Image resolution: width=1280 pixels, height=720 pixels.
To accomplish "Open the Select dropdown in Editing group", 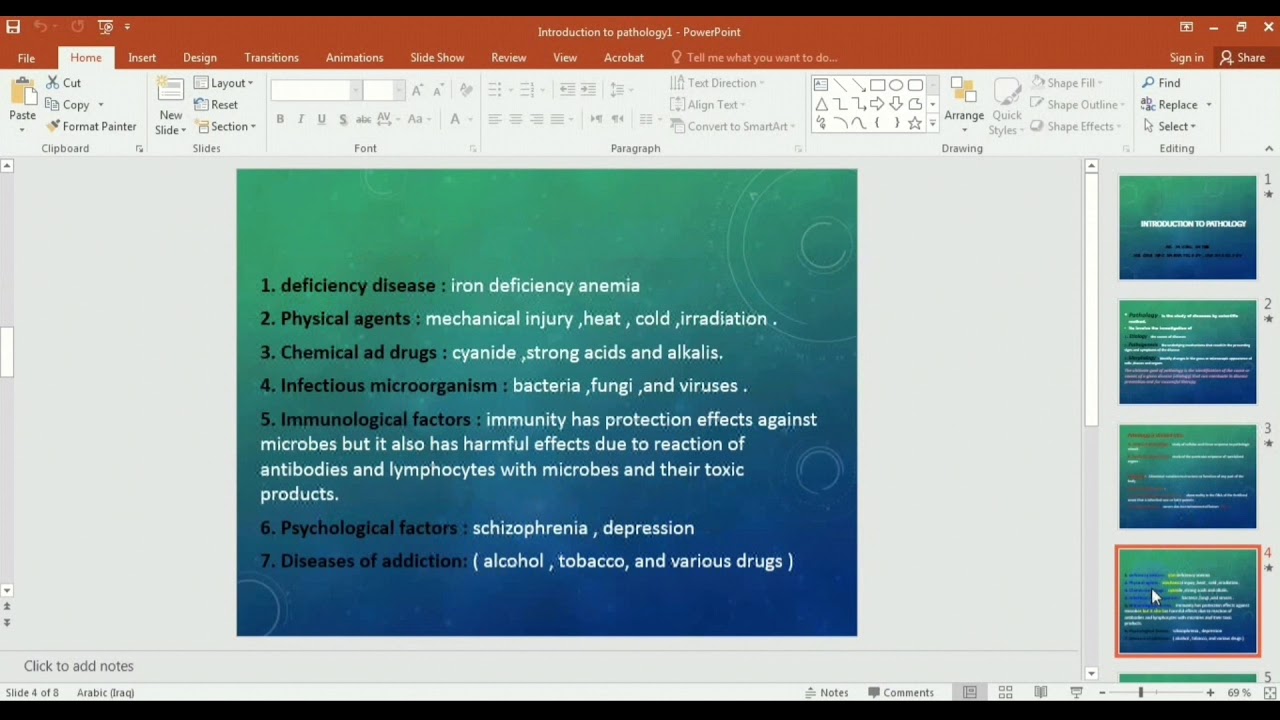I will coord(1169,126).
